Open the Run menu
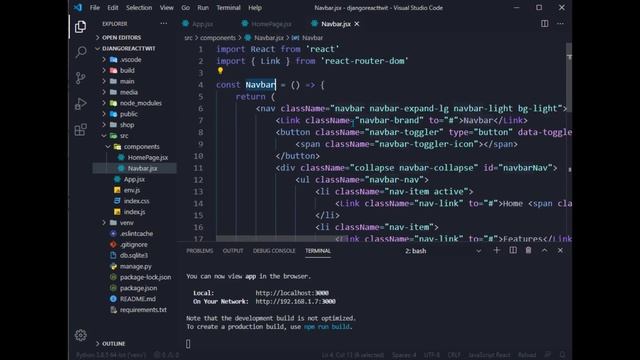Viewport: 640px width, 360px height. (203, 8)
